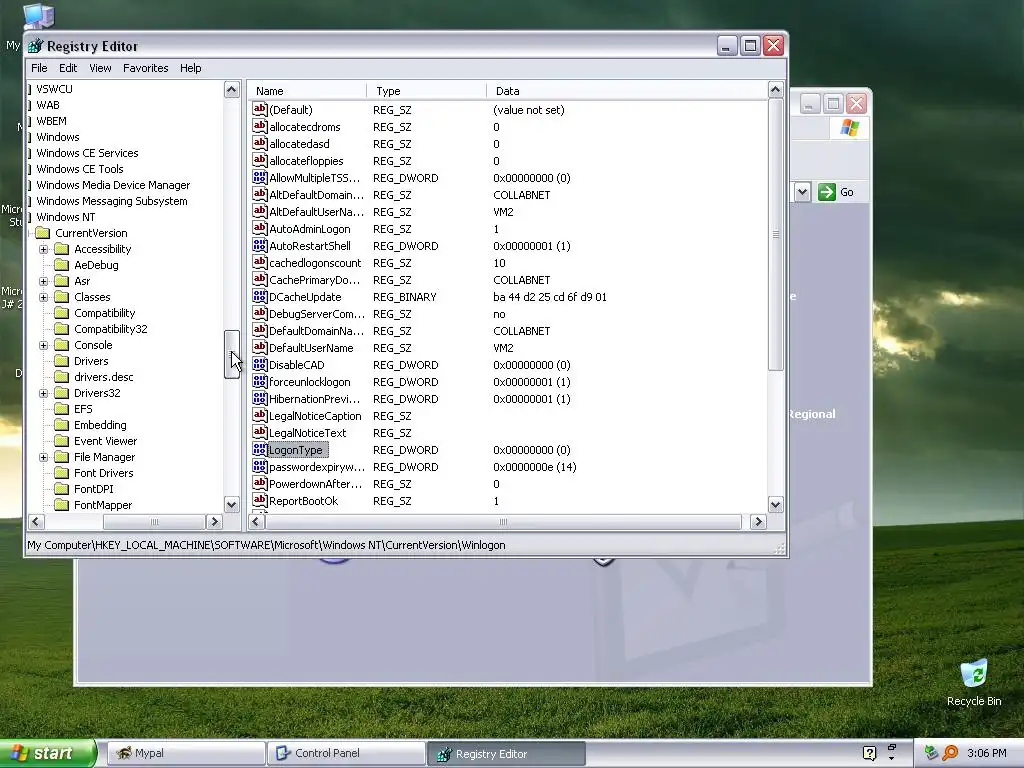Click the Event Viewer folder icon
1024x768 pixels.
pos(61,441)
